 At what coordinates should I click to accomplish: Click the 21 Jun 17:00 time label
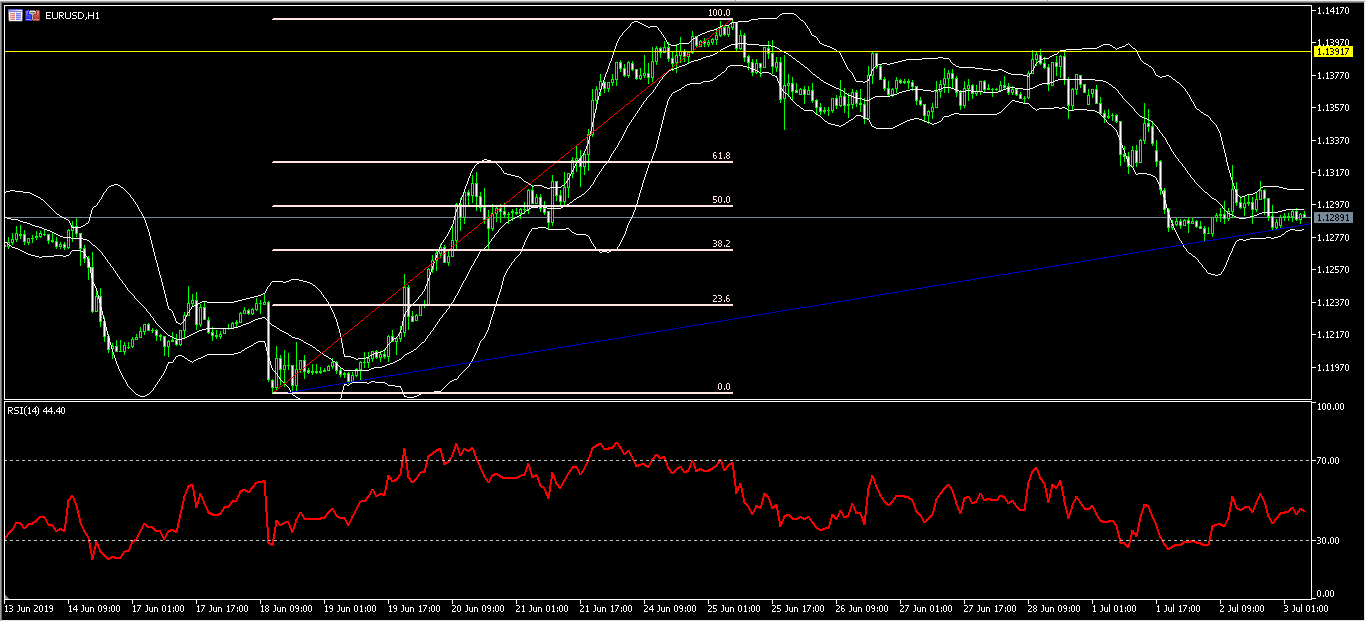point(606,608)
